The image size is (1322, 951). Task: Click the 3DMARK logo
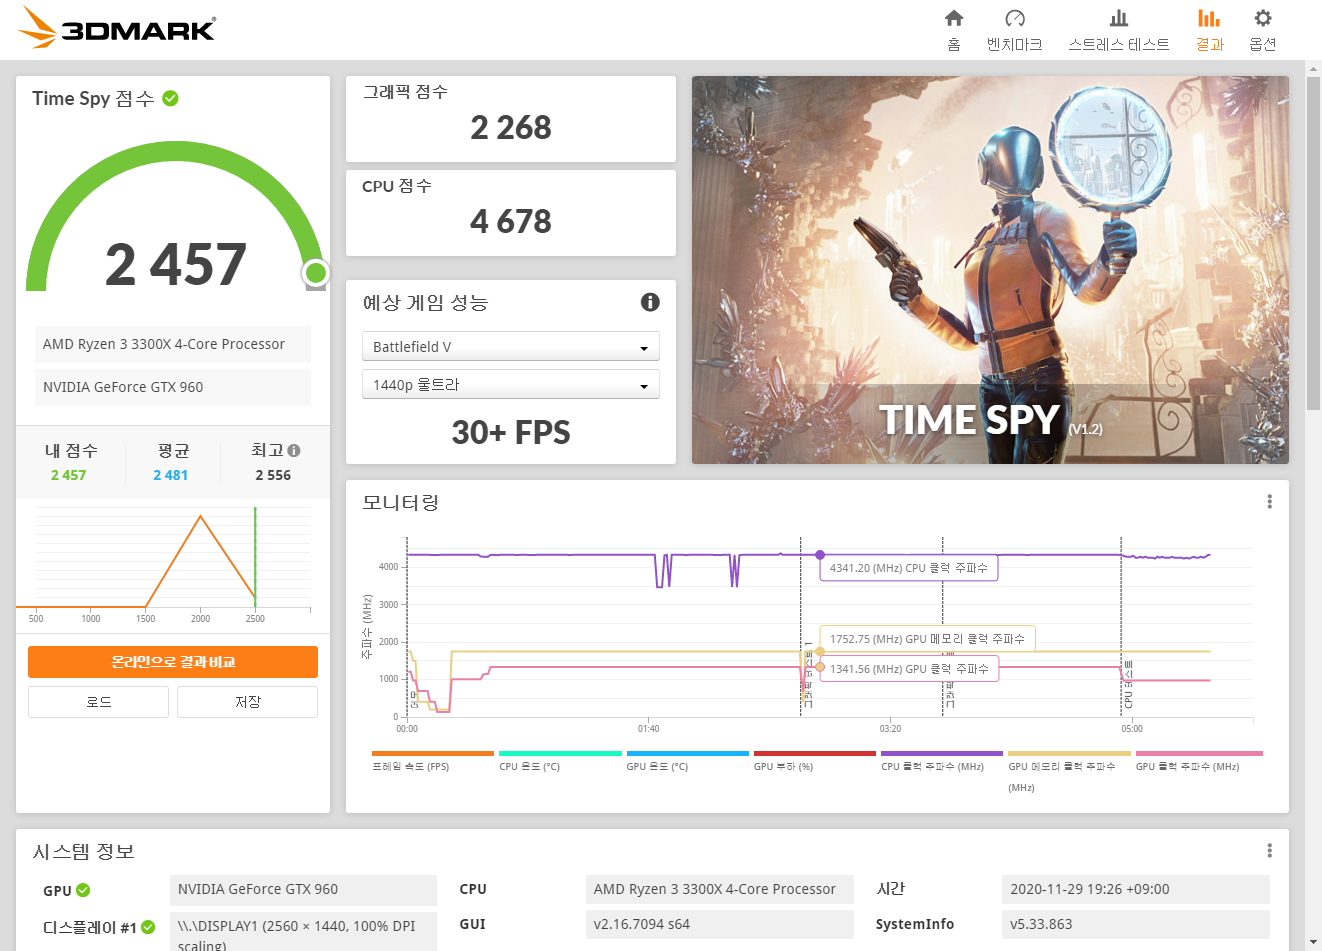coord(118,28)
